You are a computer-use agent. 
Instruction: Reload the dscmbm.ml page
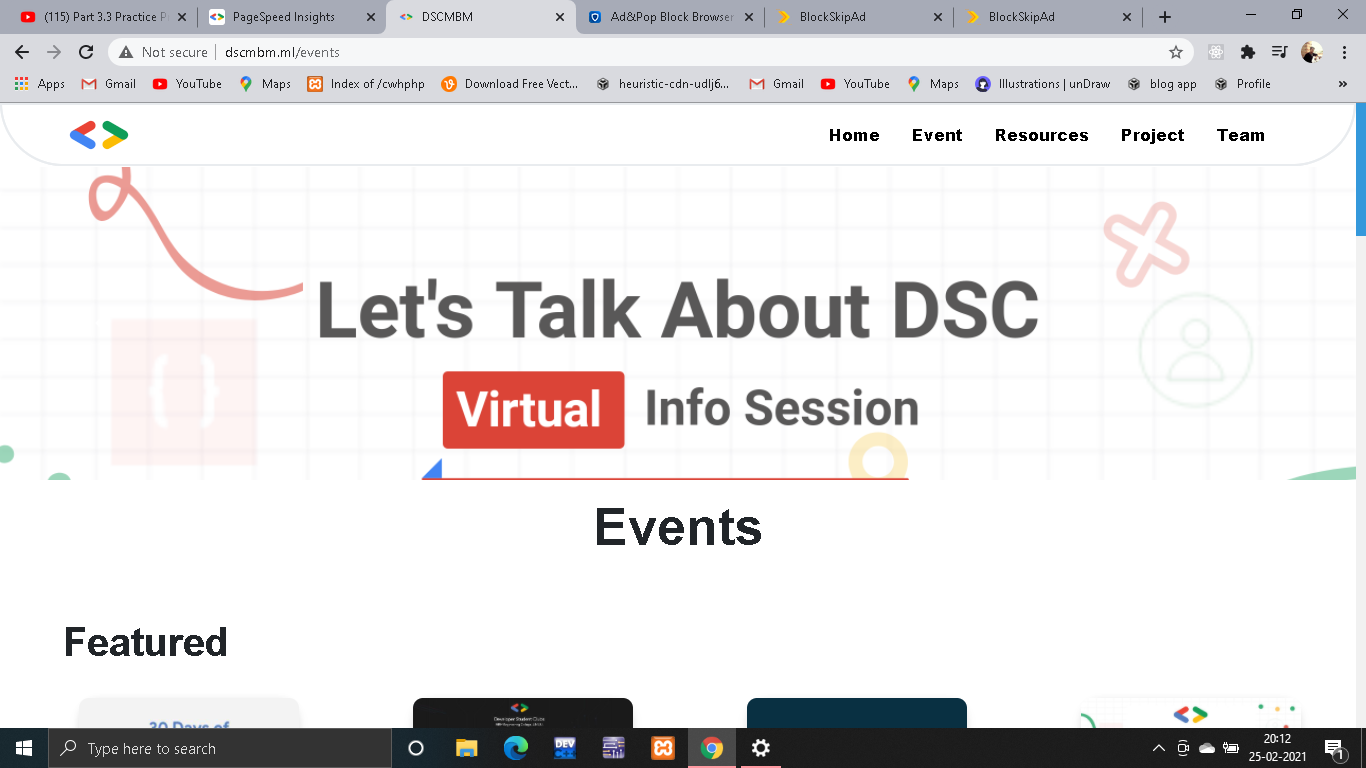click(86, 52)
